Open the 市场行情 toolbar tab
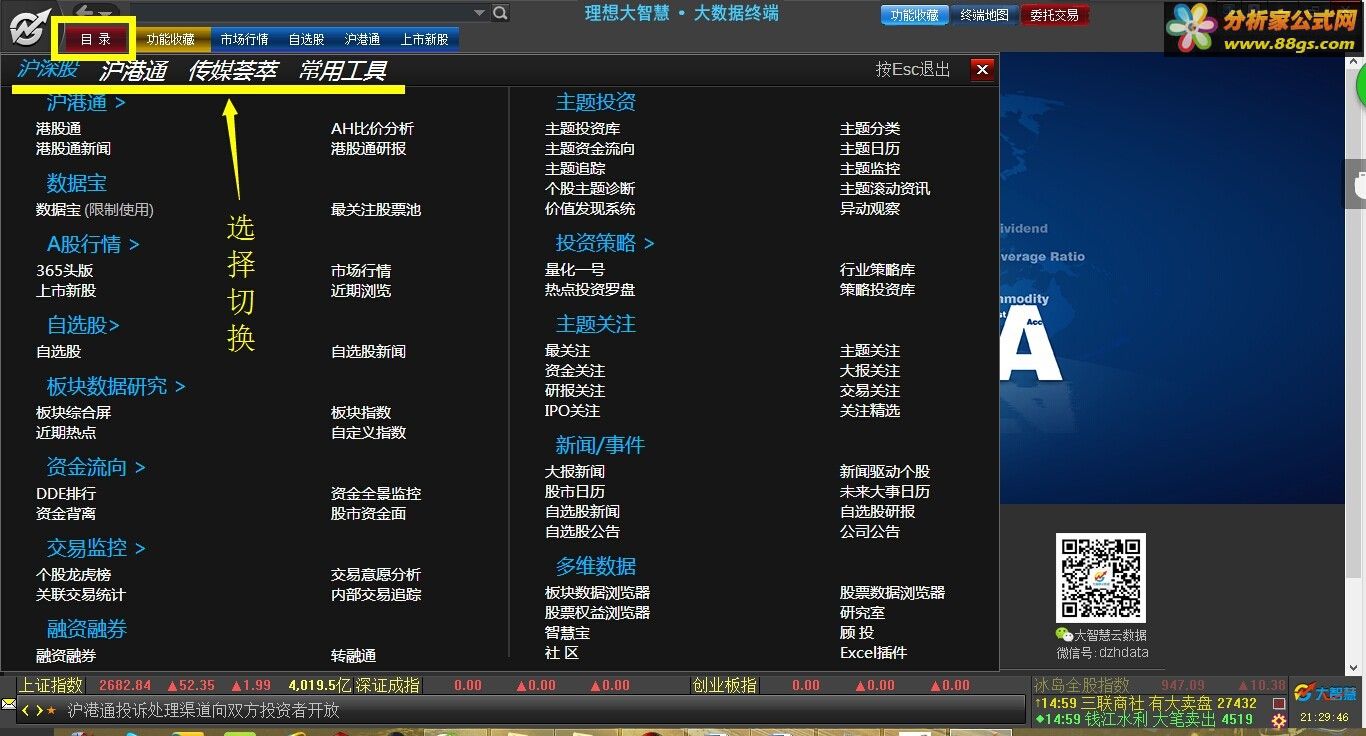The image size is (1366, 736). point(244,39)
